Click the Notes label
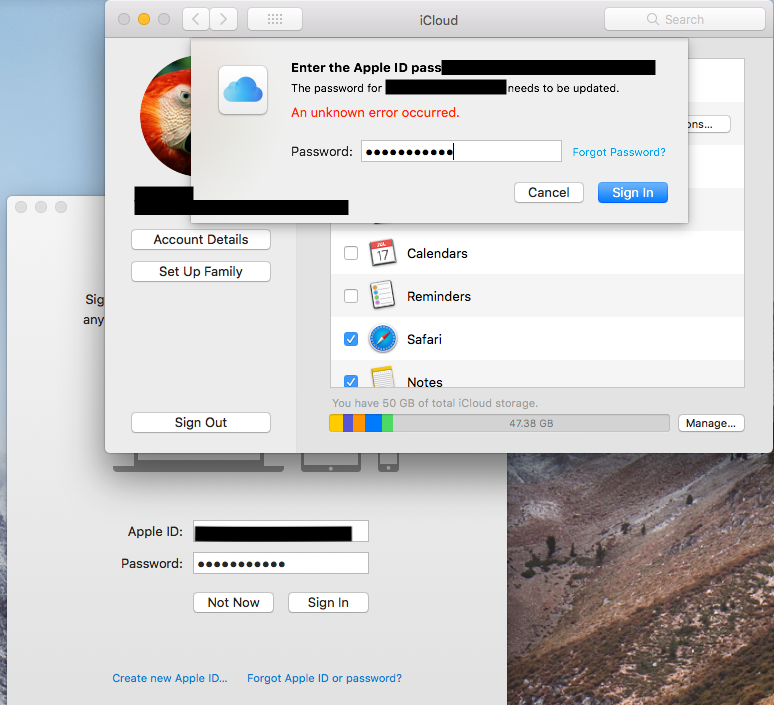The height and width of the screenshot is (705, 774). 425,382
